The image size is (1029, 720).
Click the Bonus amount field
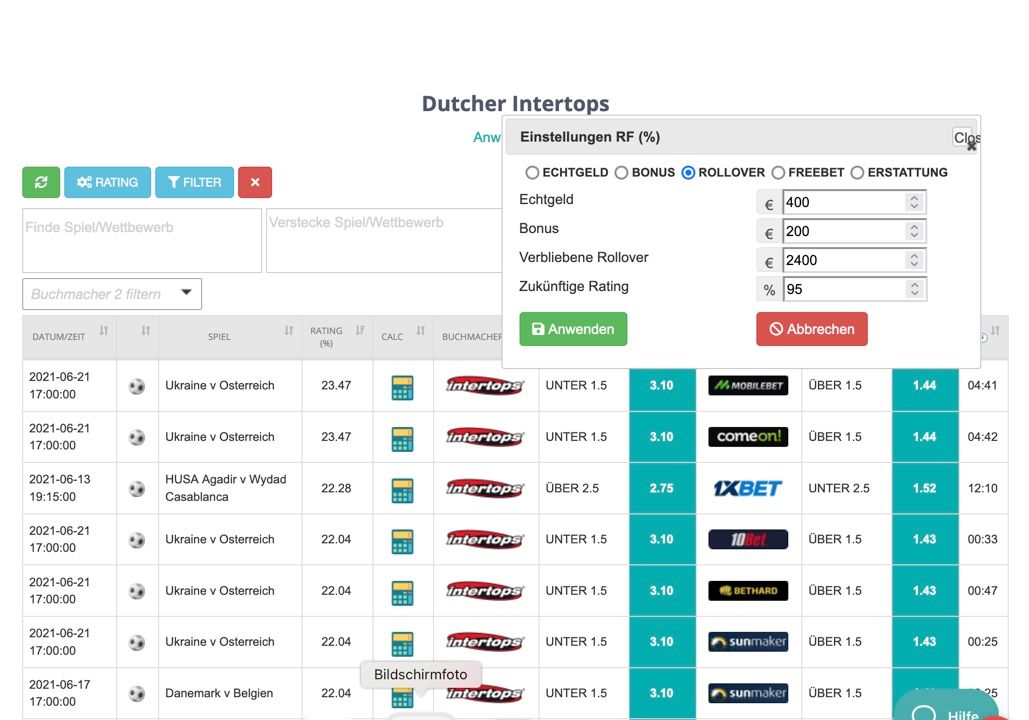845,231
